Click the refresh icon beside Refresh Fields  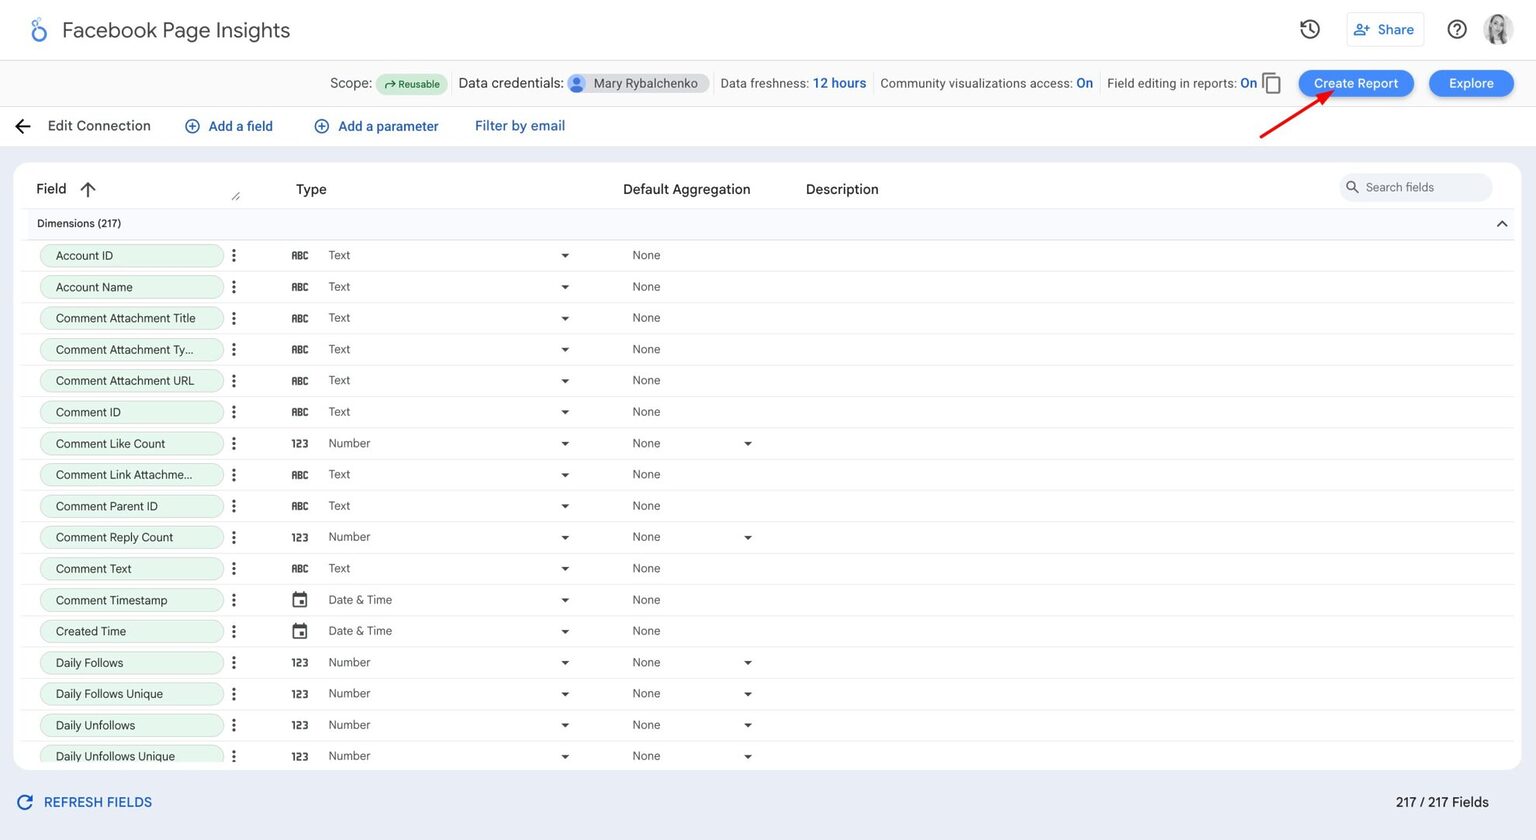tap(25, 802)
